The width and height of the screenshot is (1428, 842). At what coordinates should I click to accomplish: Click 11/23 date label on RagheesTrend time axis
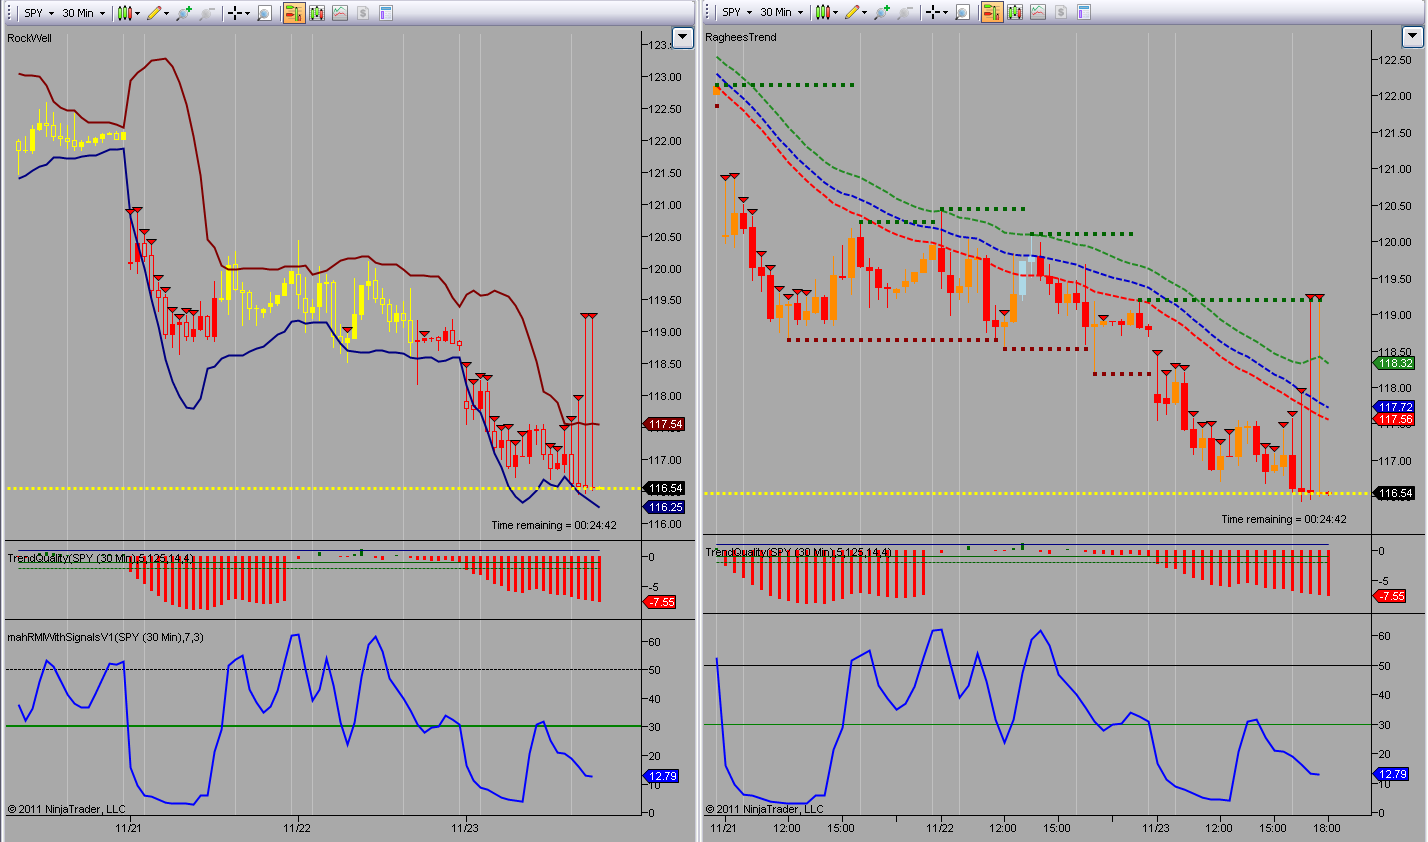[x=1156, y=827]
